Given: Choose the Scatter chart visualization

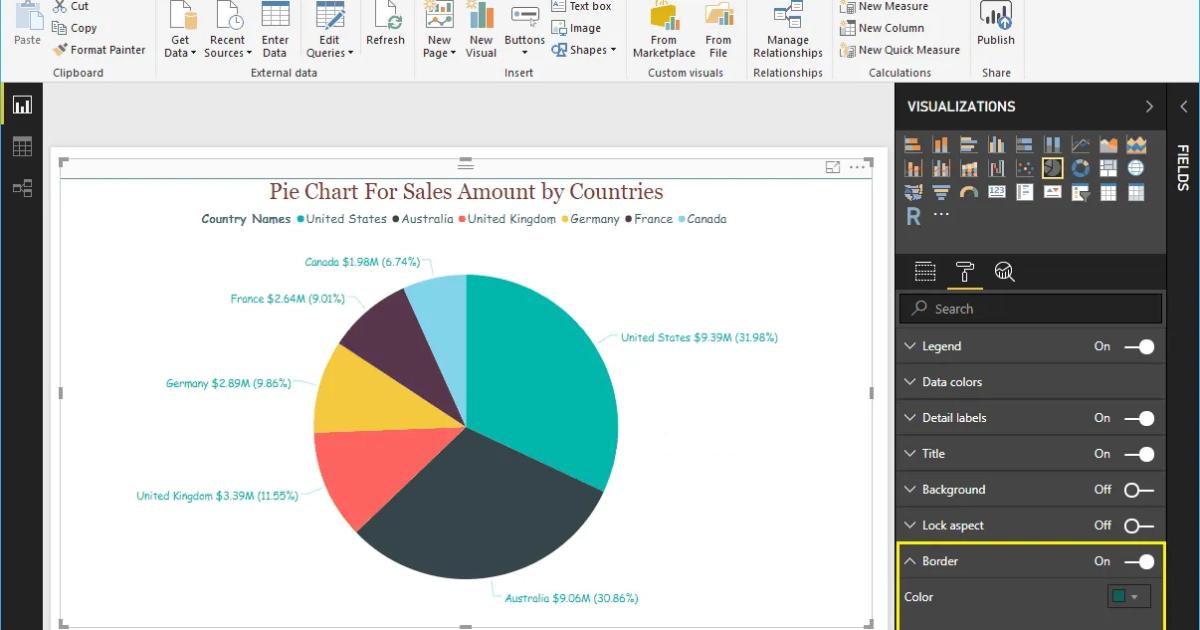Looking at the screenshot, I should (x=1025, y=167).
